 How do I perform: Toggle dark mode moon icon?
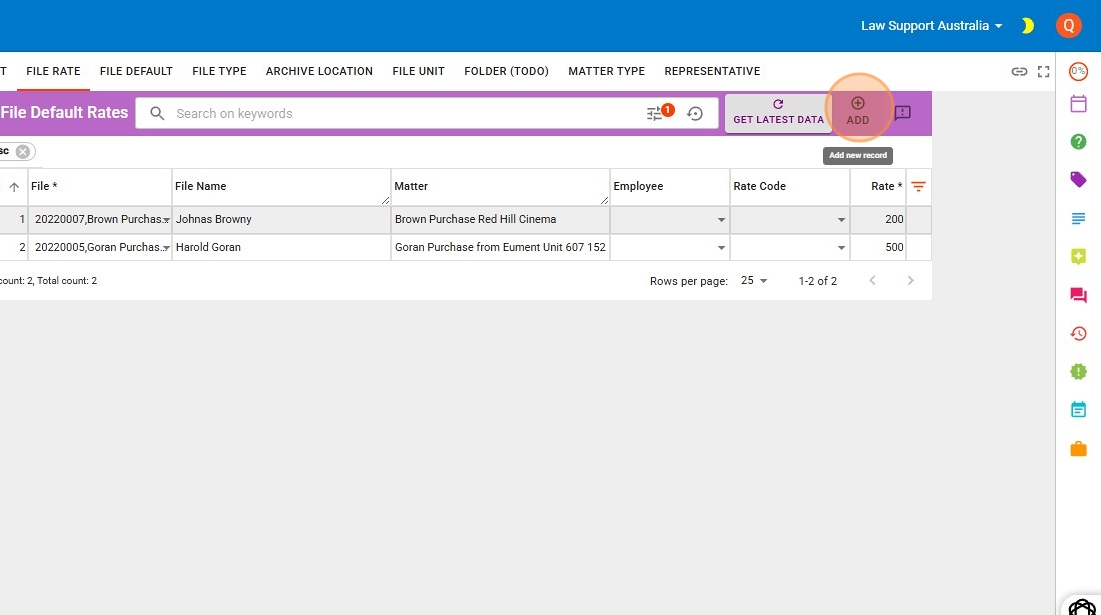(1027, 26)
